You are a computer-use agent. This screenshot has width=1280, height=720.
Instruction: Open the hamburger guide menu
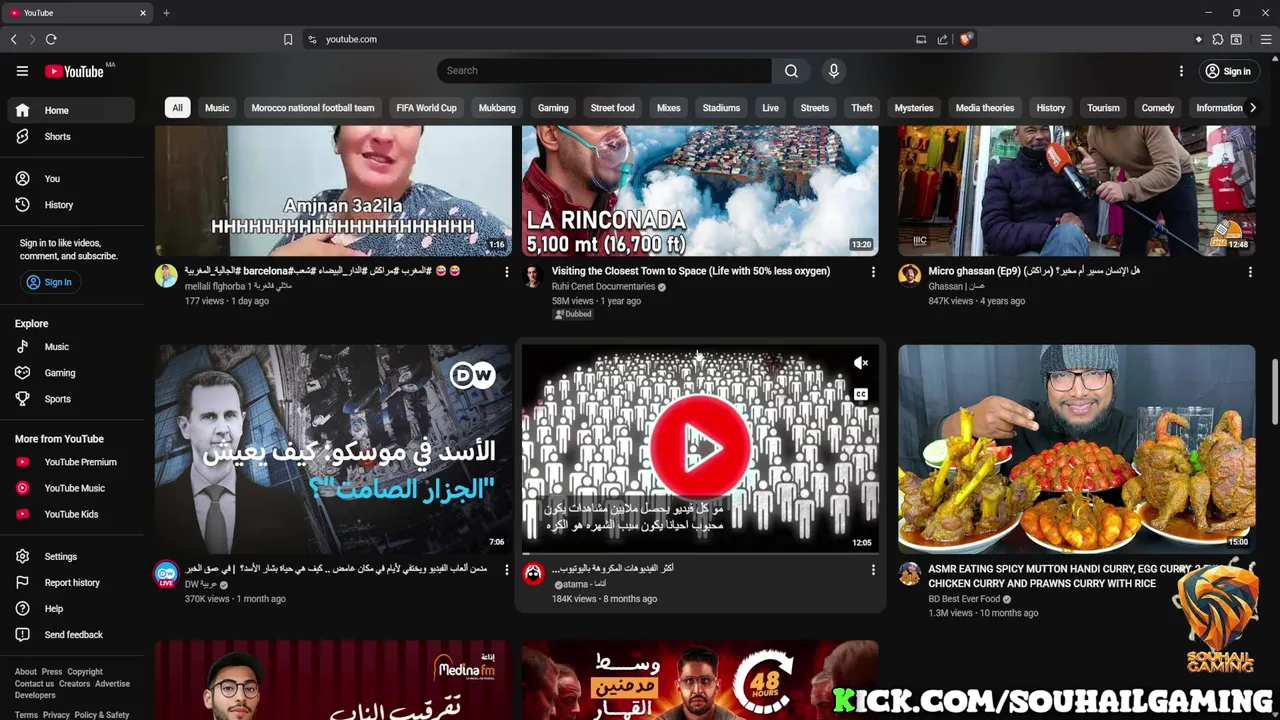pyautogui.click(x=22, y=71)
